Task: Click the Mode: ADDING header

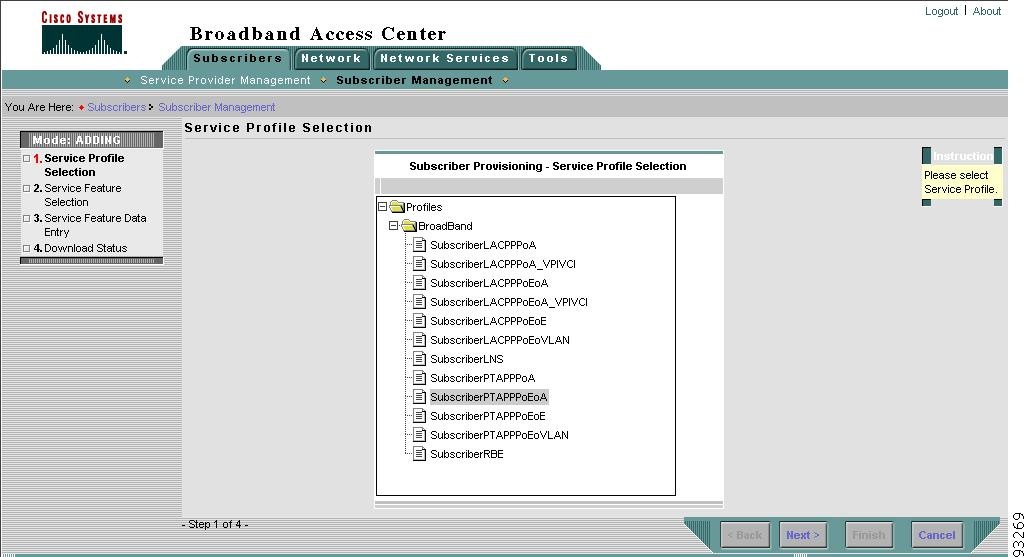Action: pyautogui.click(x=91, y=140)
